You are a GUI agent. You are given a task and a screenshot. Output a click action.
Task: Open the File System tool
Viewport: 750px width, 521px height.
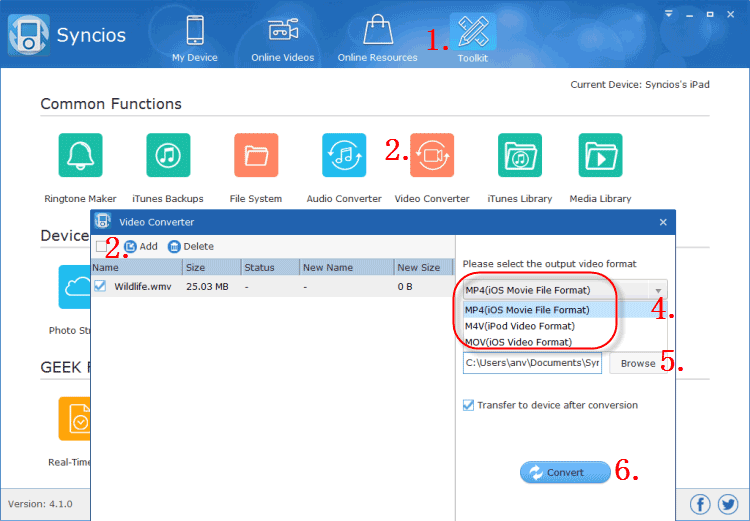[256, 155]
